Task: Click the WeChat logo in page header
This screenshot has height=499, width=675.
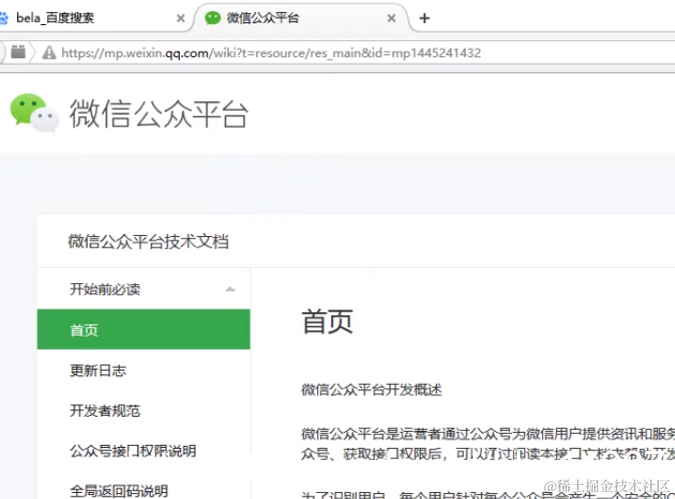Action: (x=34, y=113)
